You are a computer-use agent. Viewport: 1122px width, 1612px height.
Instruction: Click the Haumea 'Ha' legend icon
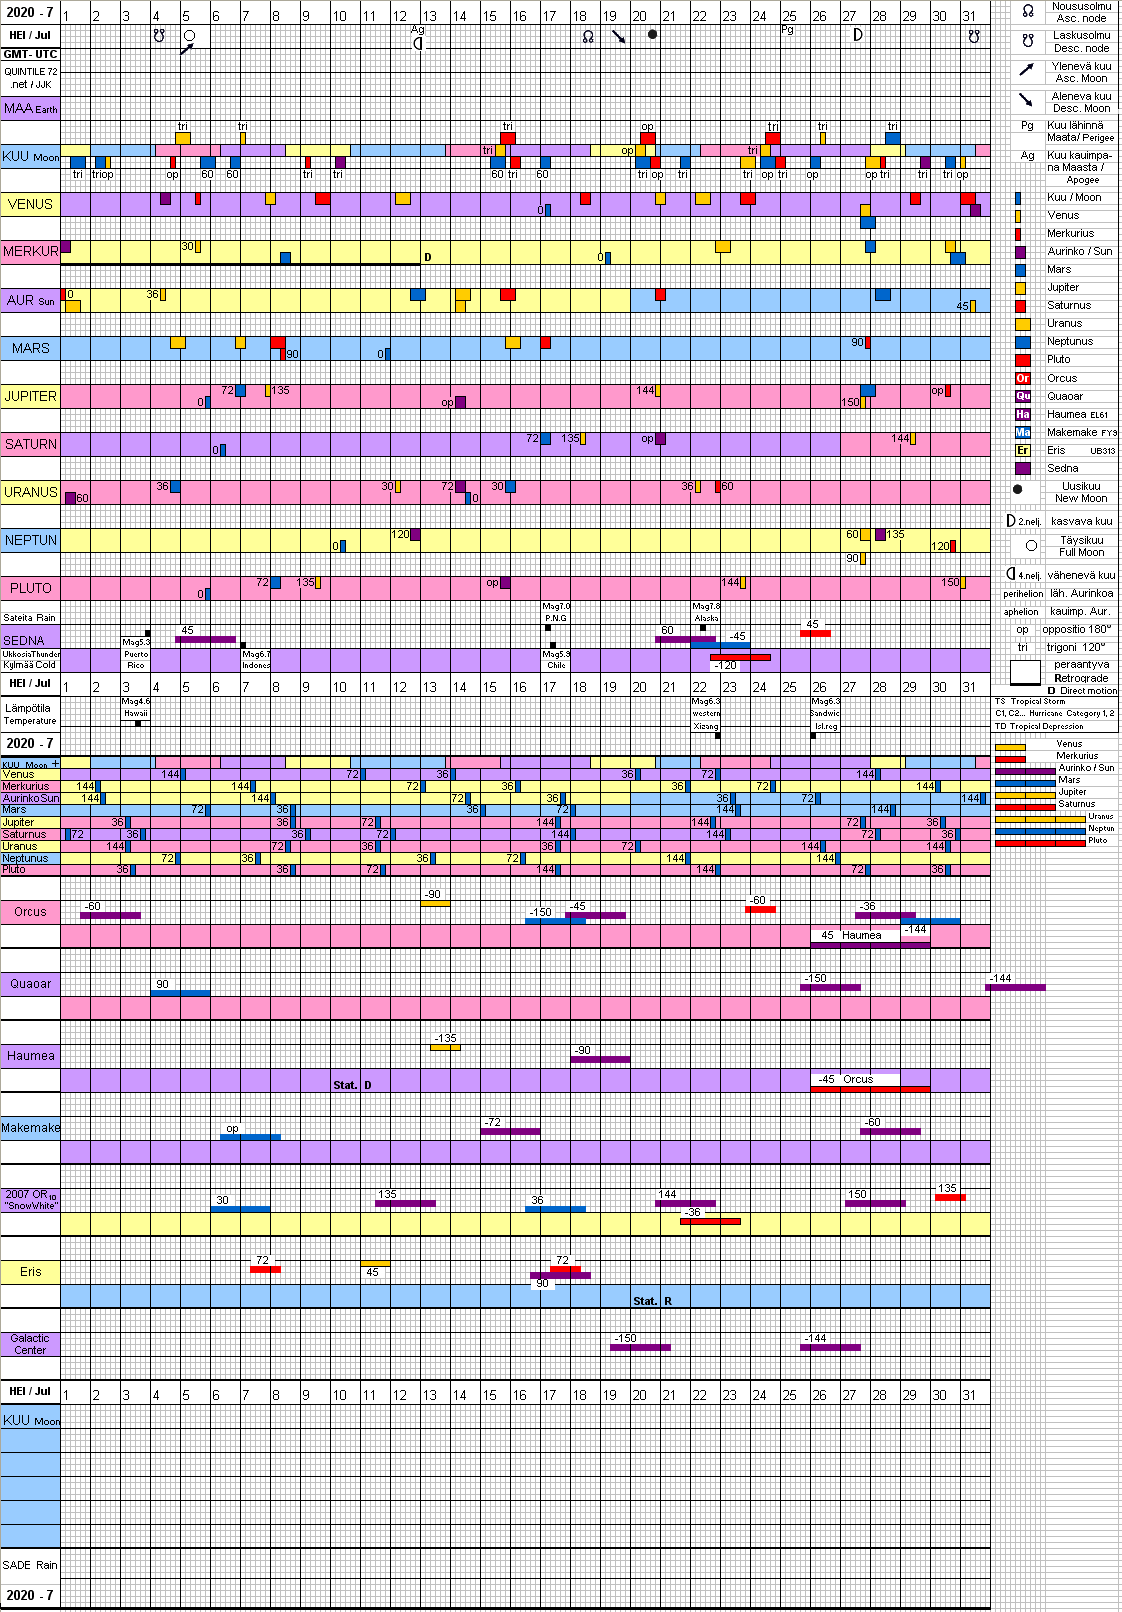[x=1022, y=414]
